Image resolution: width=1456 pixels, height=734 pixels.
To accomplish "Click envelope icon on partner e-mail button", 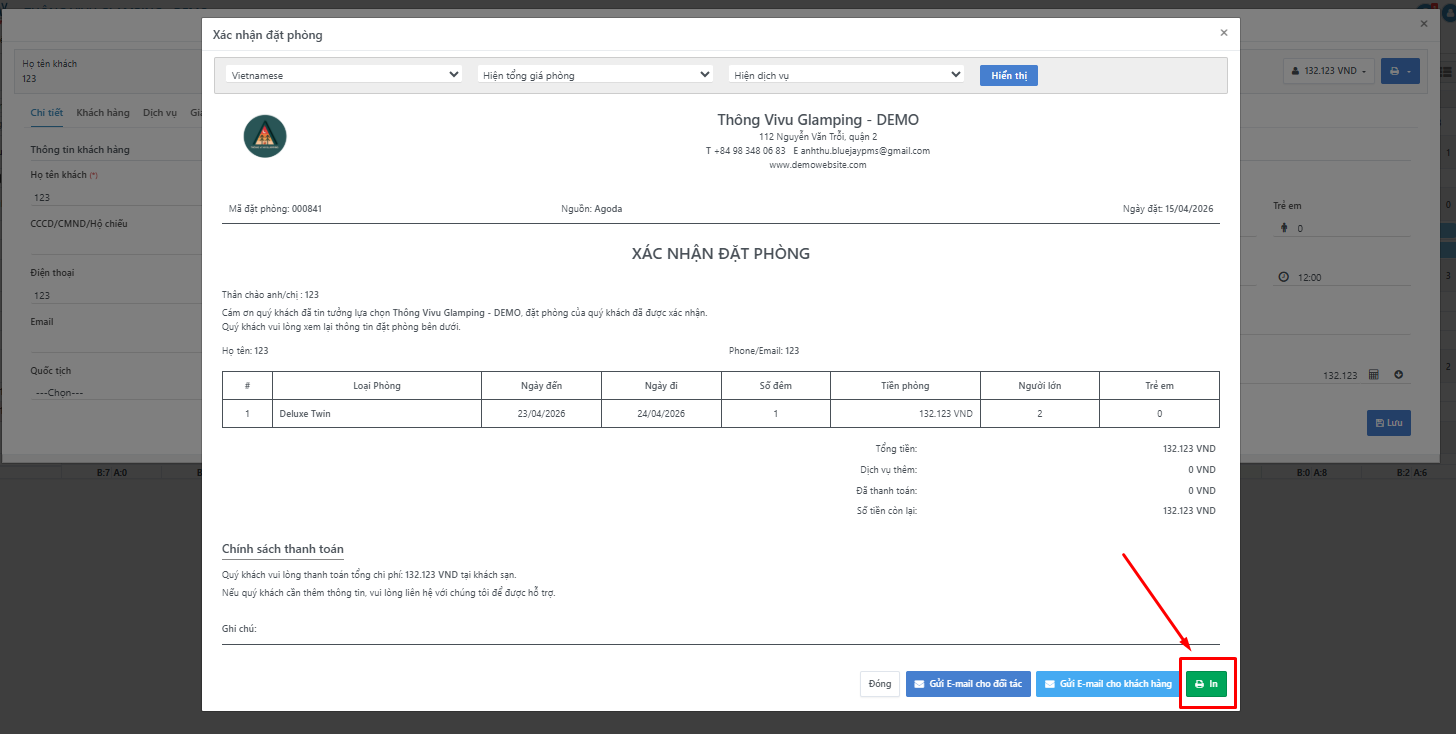I will tap(919, 685).
